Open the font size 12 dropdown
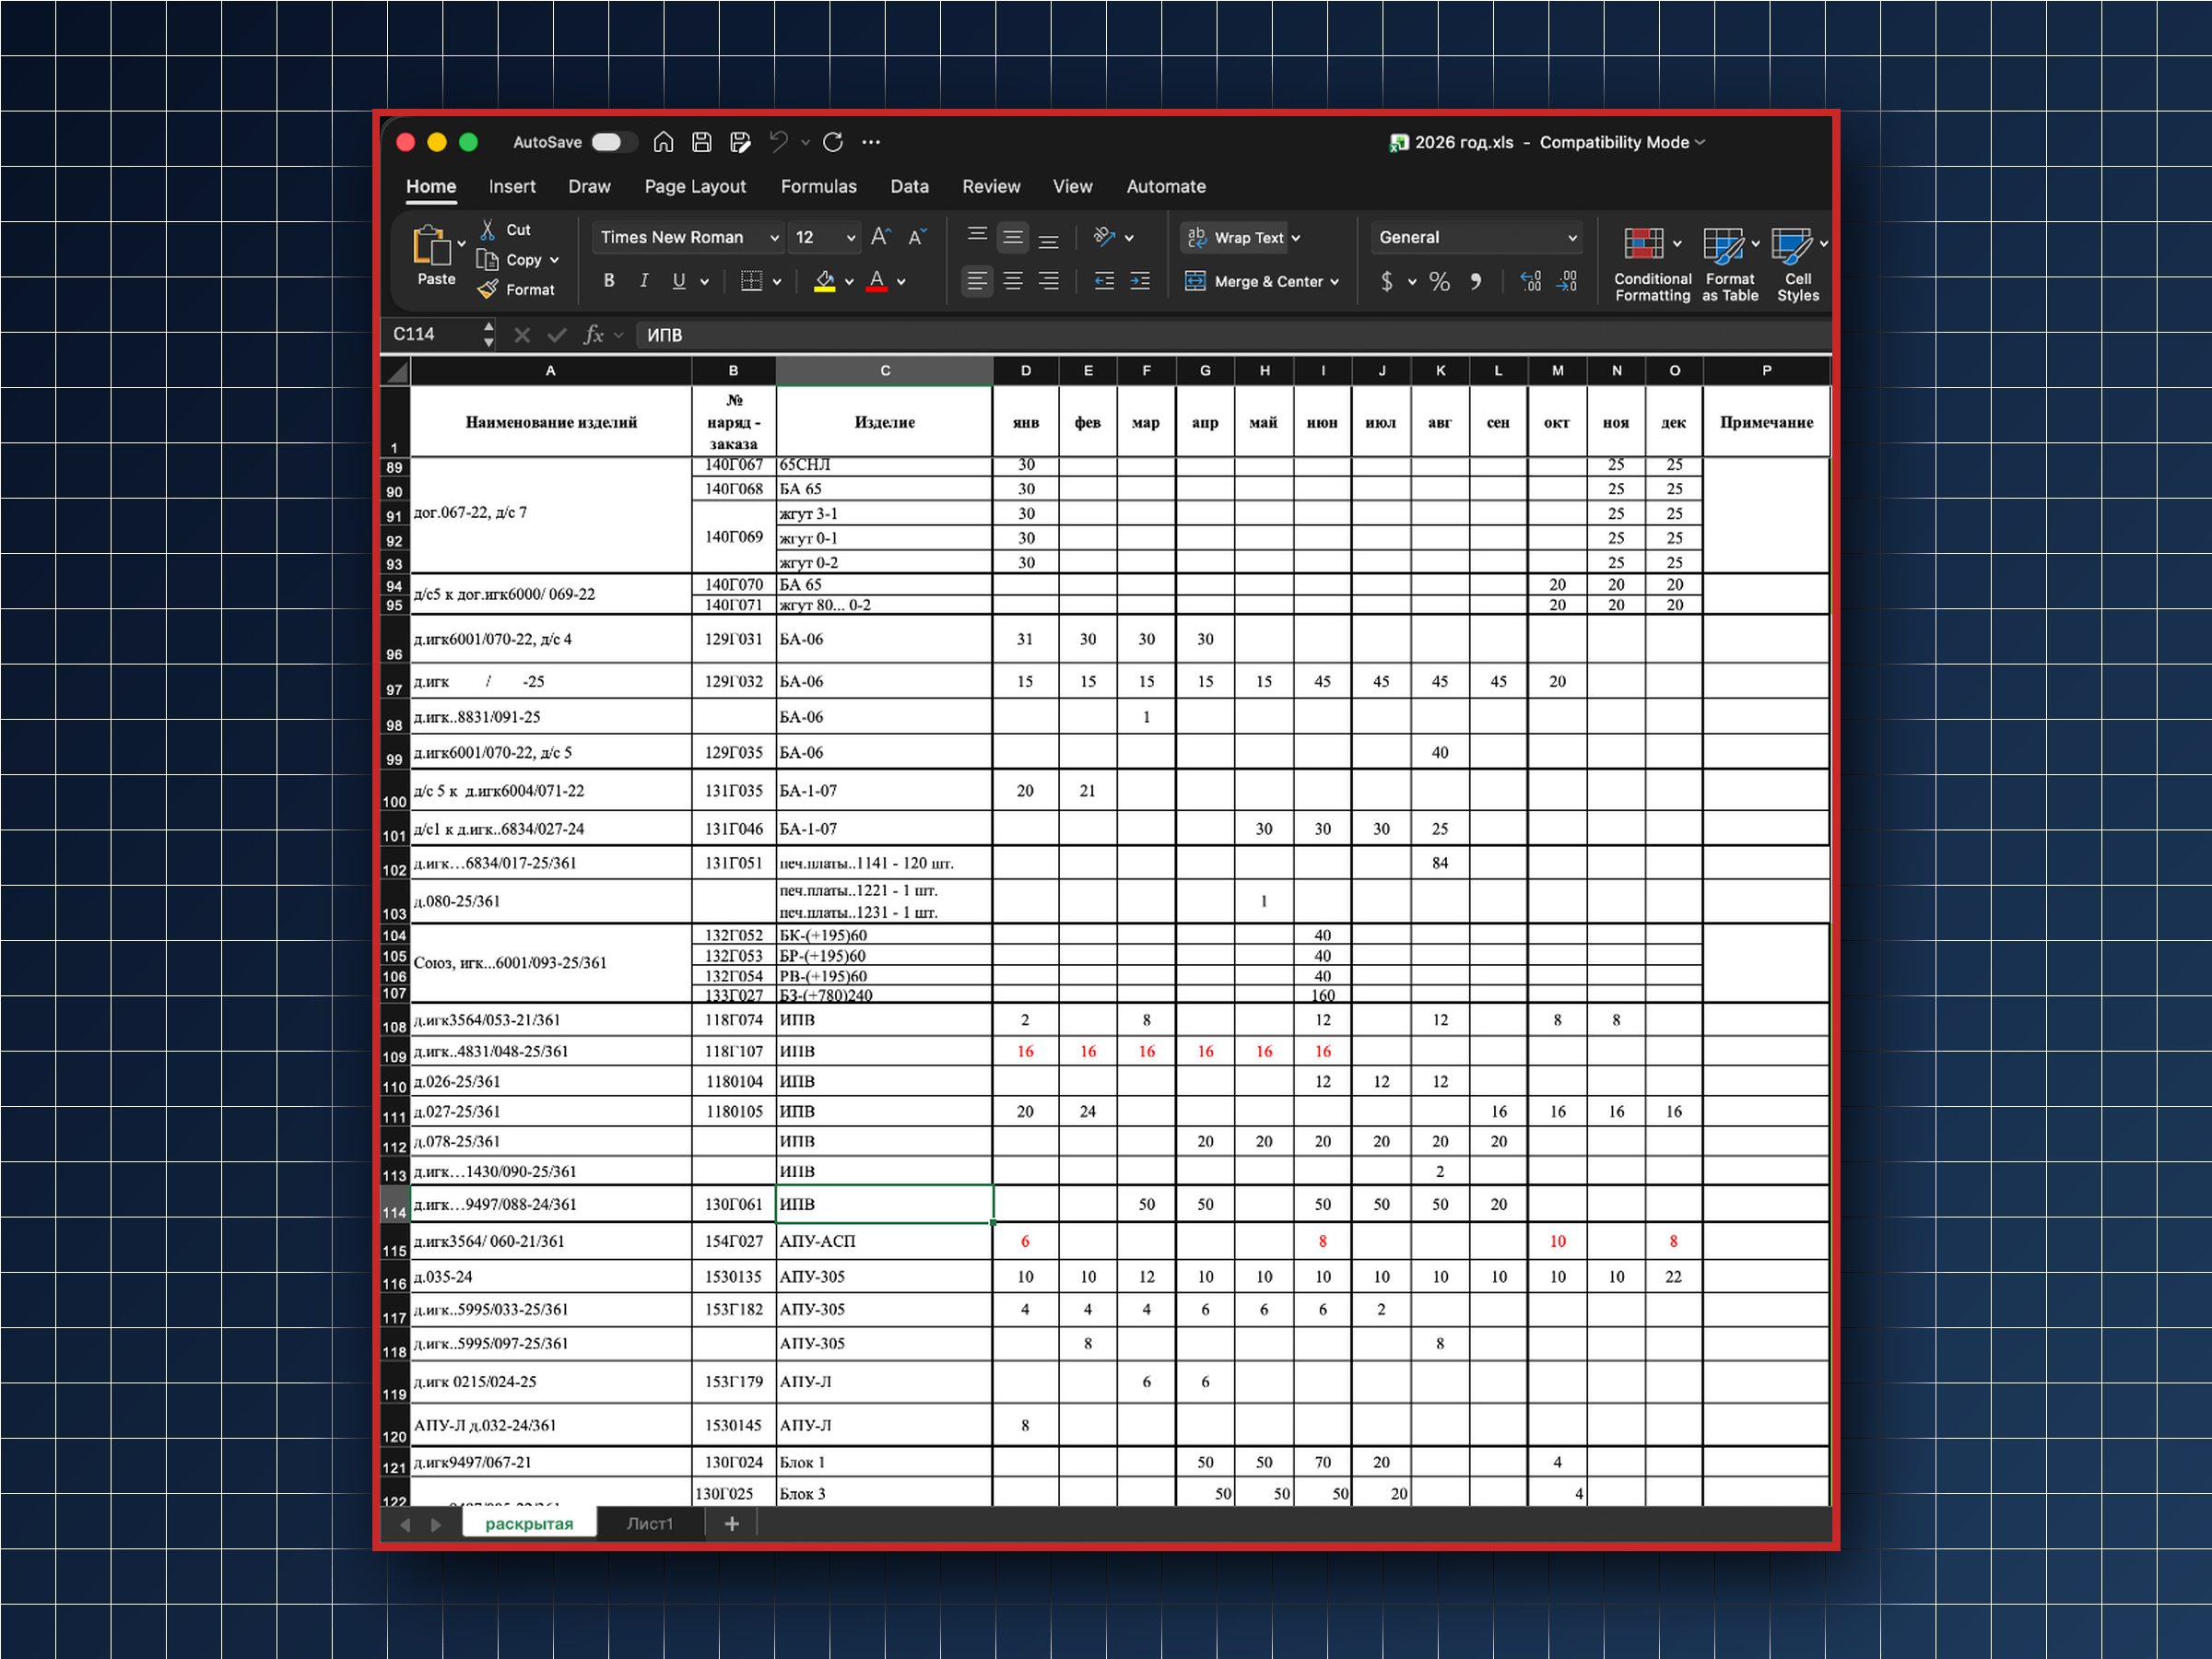The width and height of the screenshot is (2212, 1659). (x=851, y=238)
